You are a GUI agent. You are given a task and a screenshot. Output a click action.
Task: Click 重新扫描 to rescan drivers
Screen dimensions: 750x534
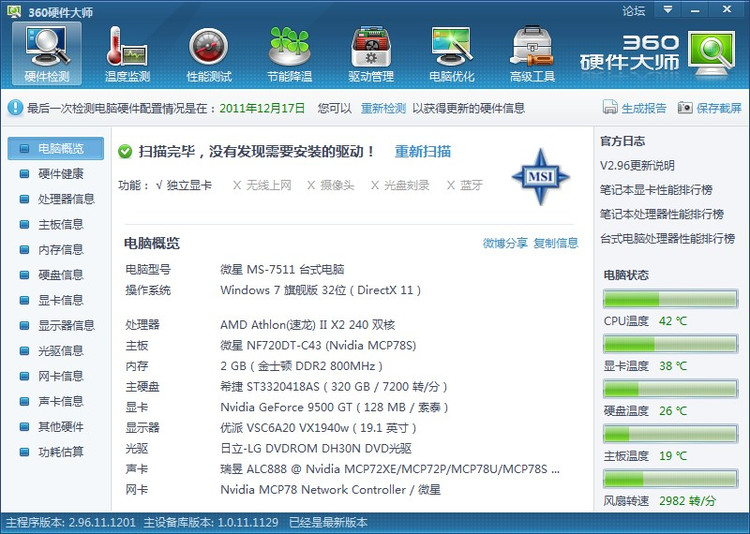click(423, 152)
